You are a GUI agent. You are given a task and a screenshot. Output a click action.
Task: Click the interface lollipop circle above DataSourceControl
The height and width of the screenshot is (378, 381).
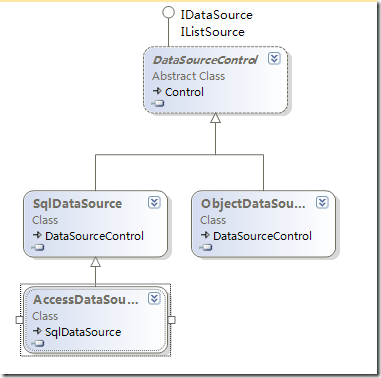(x=168, y=13)
